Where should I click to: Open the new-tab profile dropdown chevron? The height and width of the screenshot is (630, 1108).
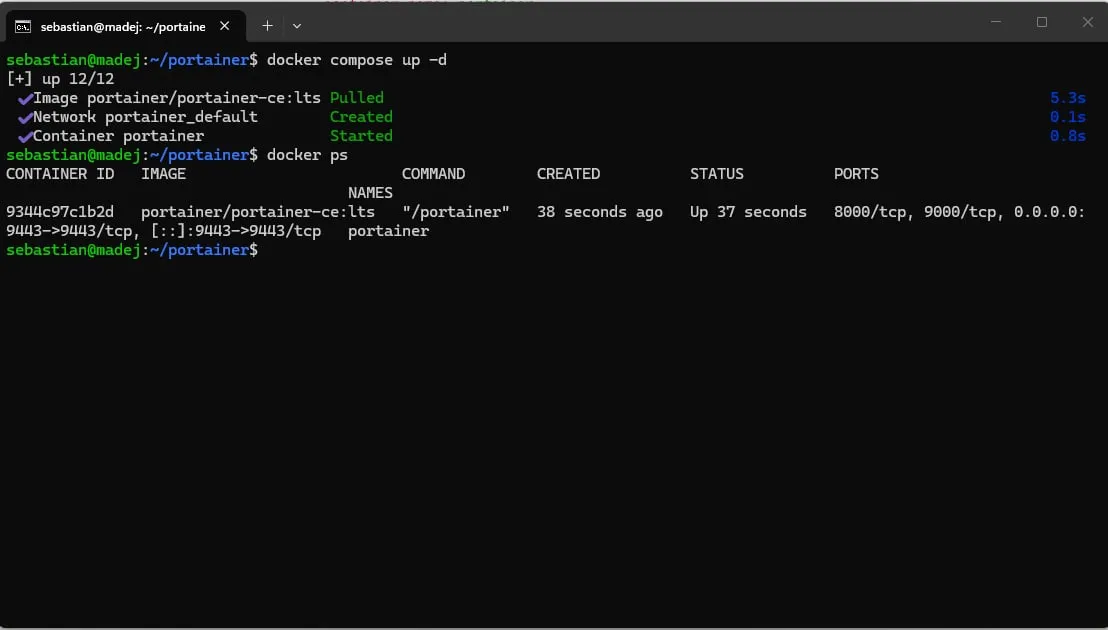pos(297,26)
